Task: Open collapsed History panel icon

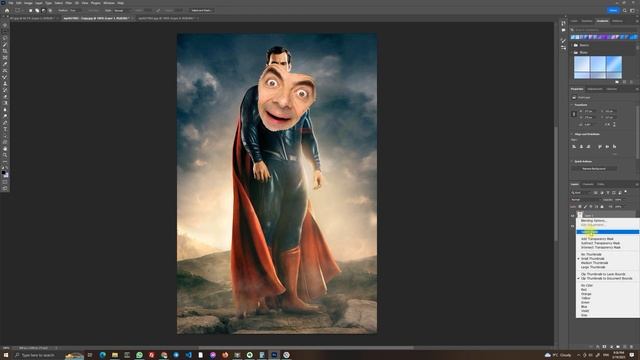Action: point(564,23)
